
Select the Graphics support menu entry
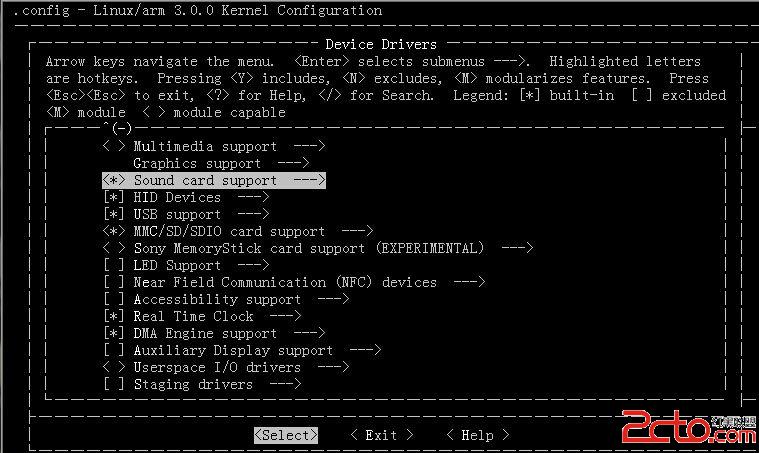coord(197,164)
